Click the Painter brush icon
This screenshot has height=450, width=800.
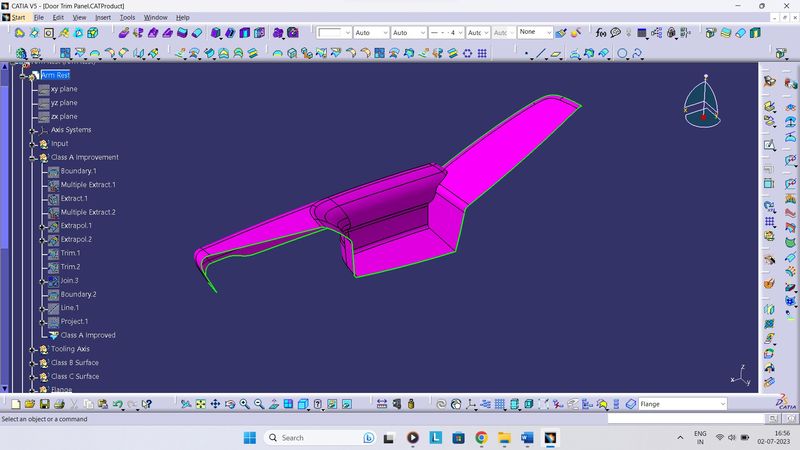pos(561,33)
